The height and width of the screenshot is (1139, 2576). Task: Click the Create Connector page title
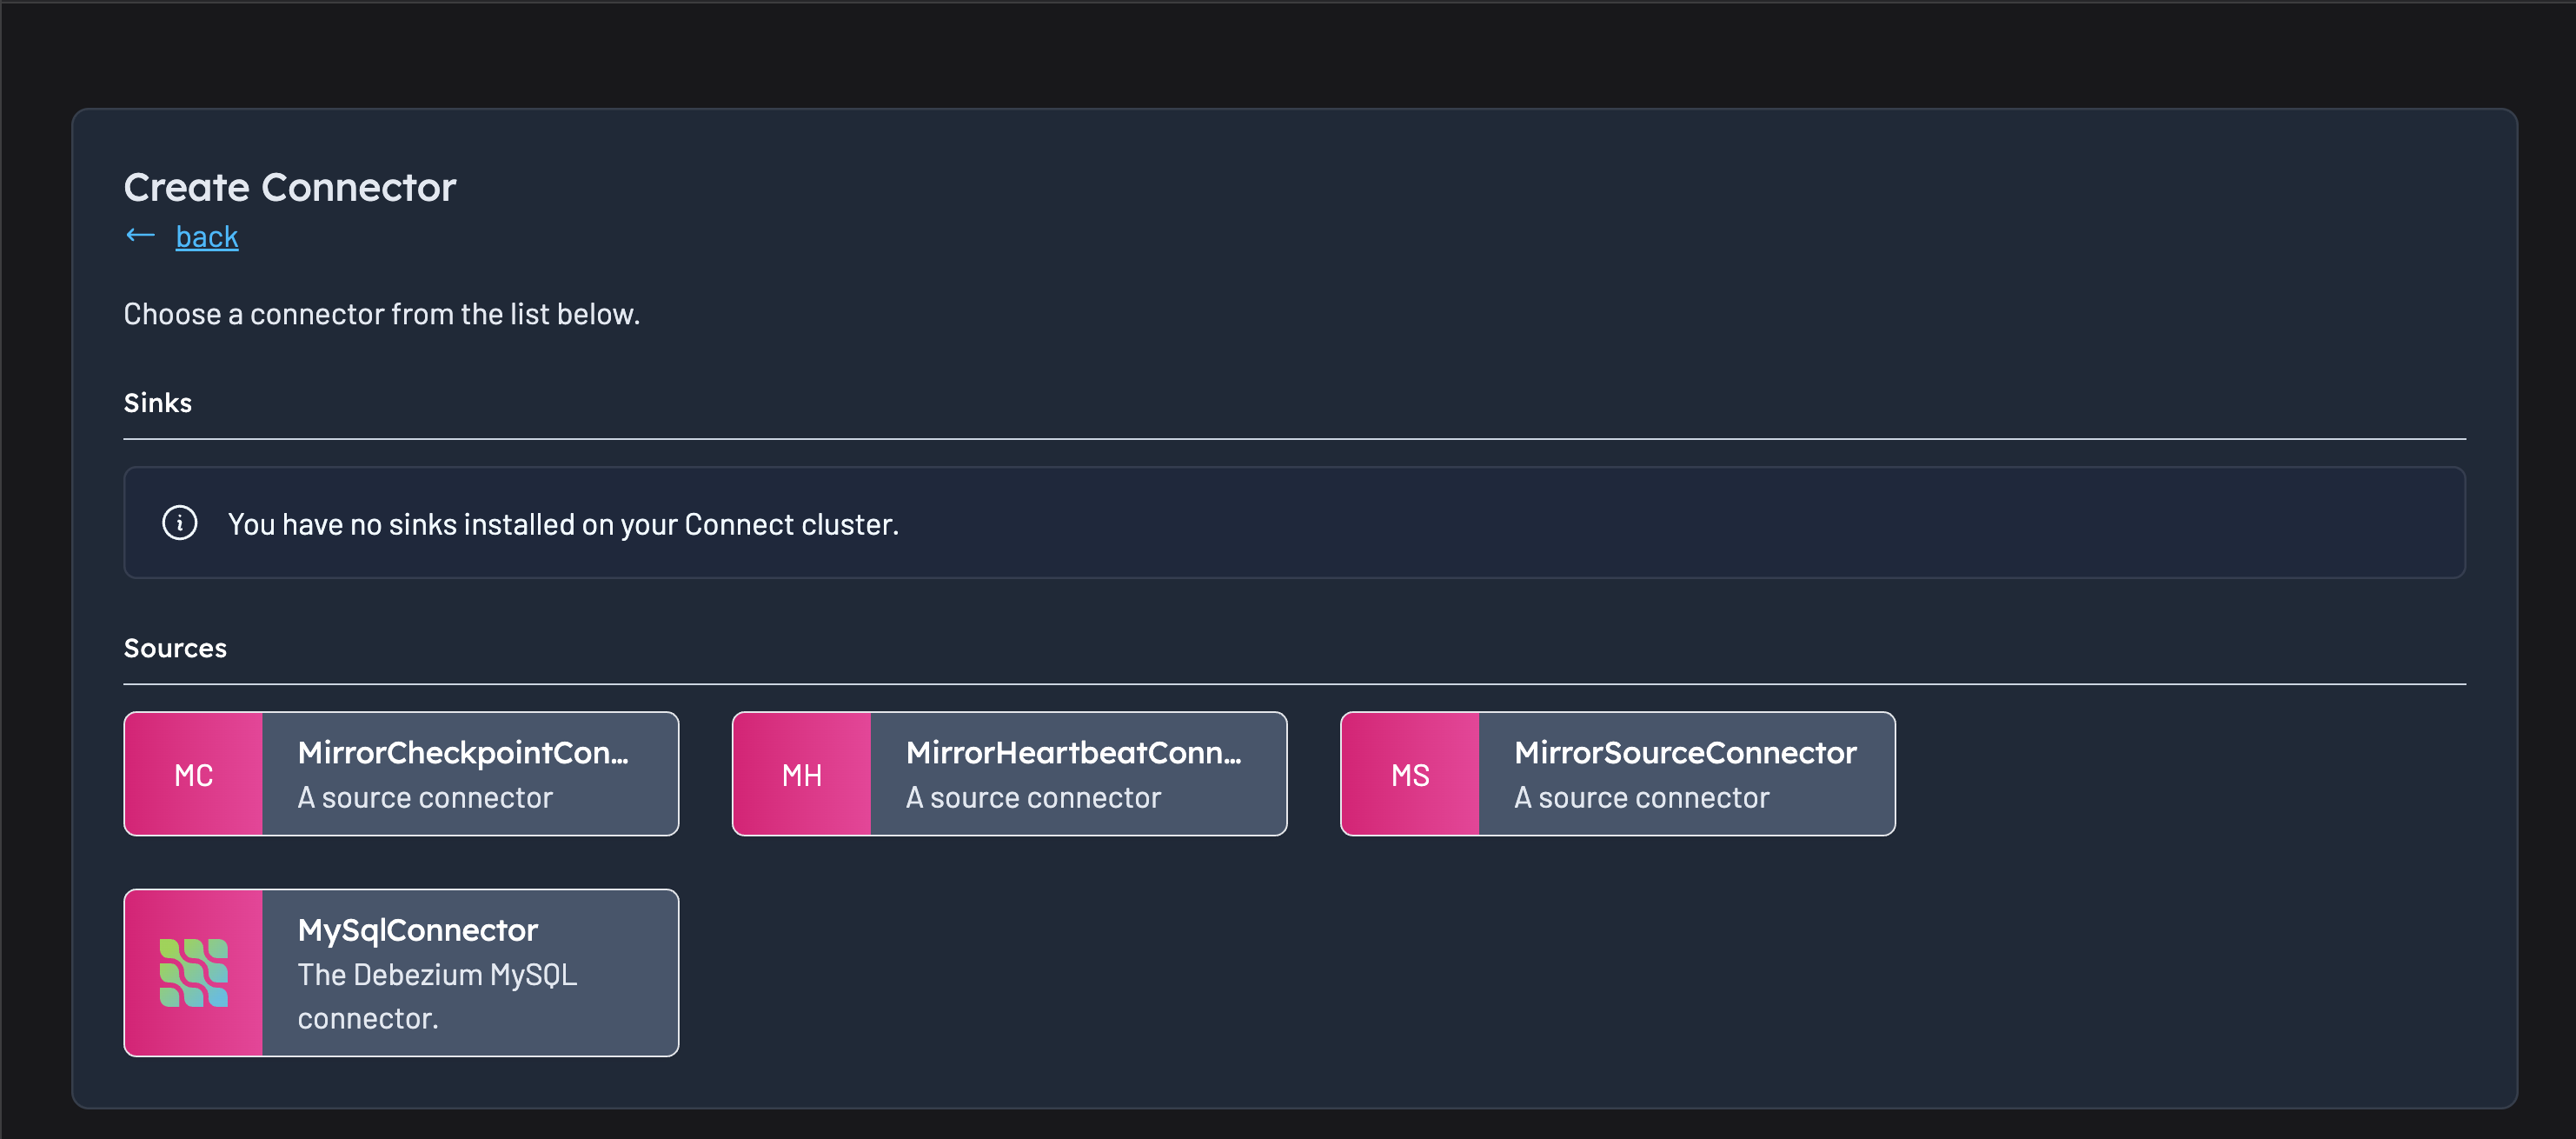(x=290, y=186)
